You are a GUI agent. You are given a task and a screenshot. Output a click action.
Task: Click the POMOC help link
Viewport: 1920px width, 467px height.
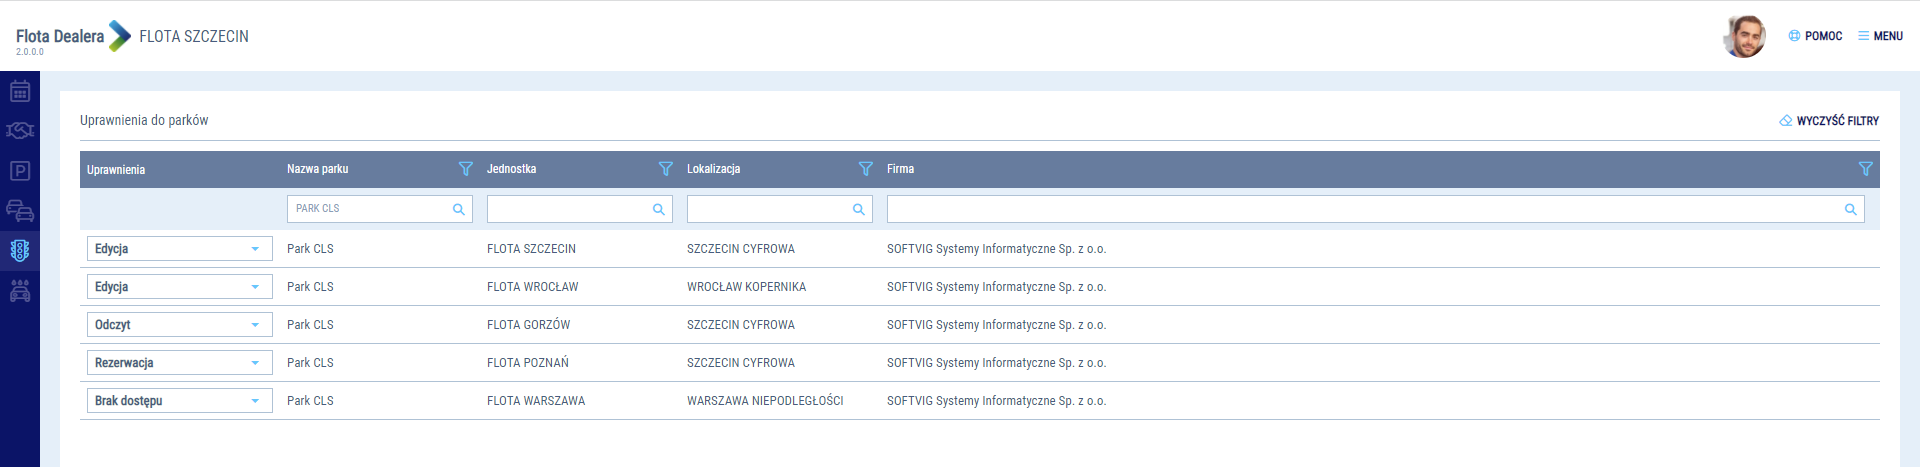click(1815, 36)
